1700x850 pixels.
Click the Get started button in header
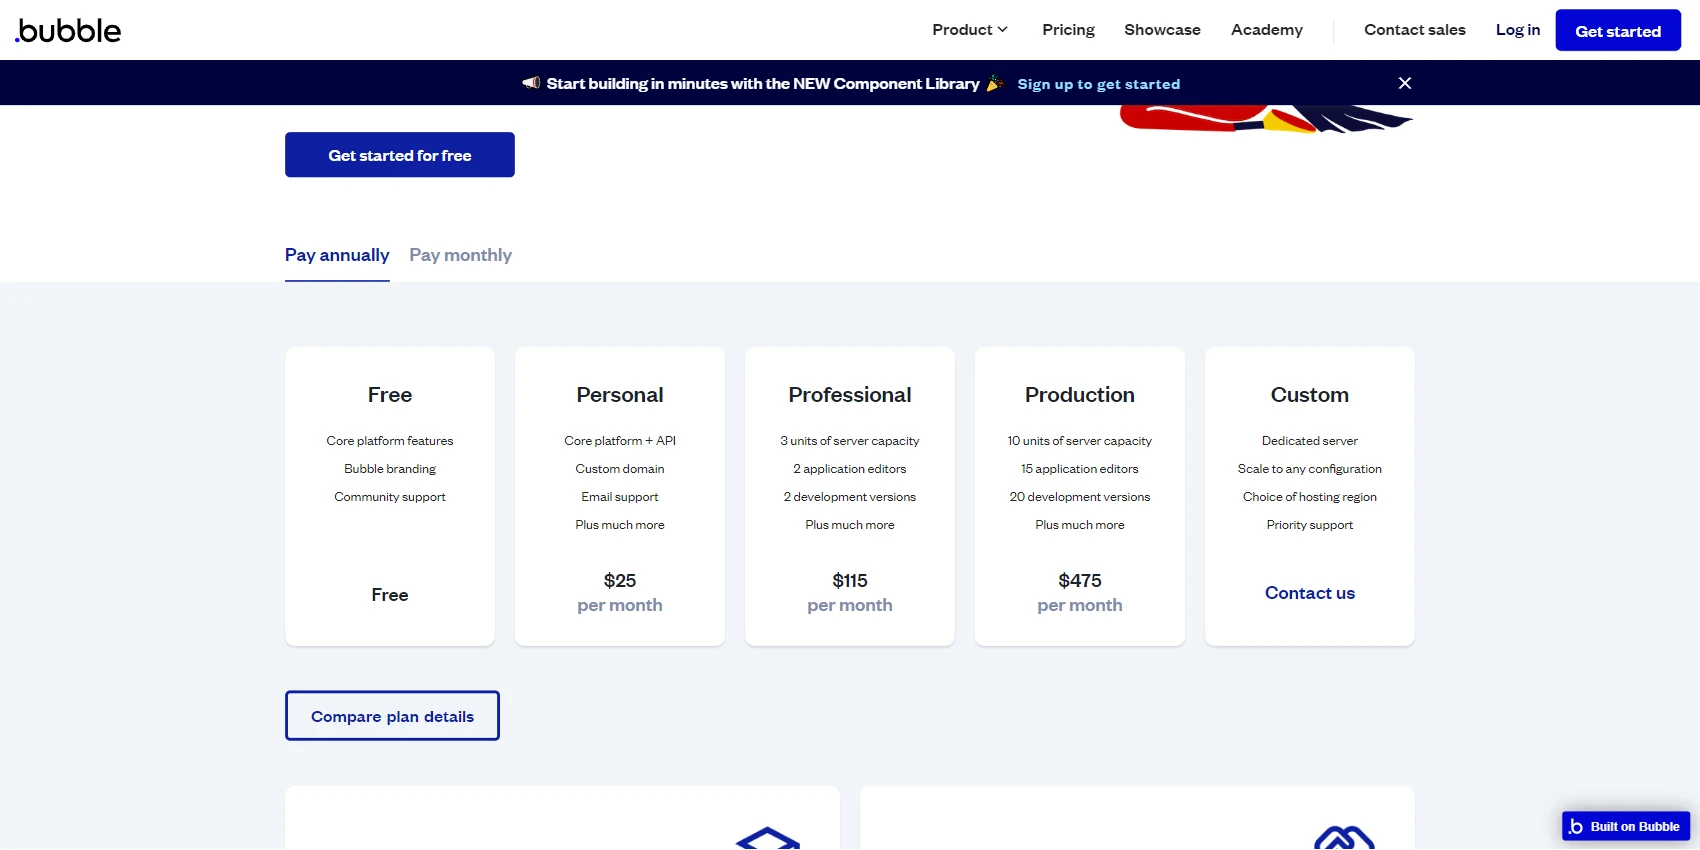(1618, 30)
